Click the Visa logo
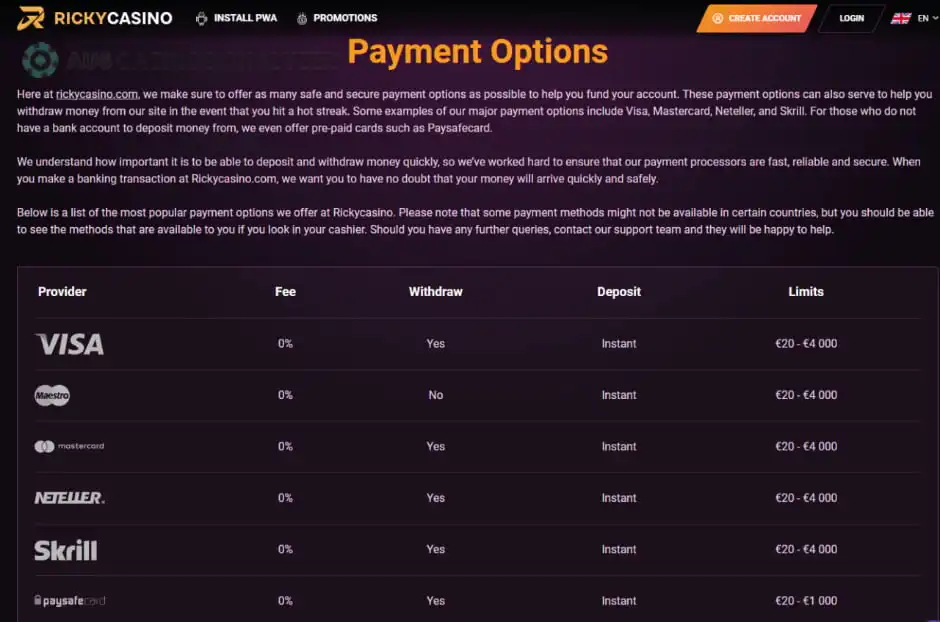The height and width of the screenshot is (622, 940). point(69,344)
